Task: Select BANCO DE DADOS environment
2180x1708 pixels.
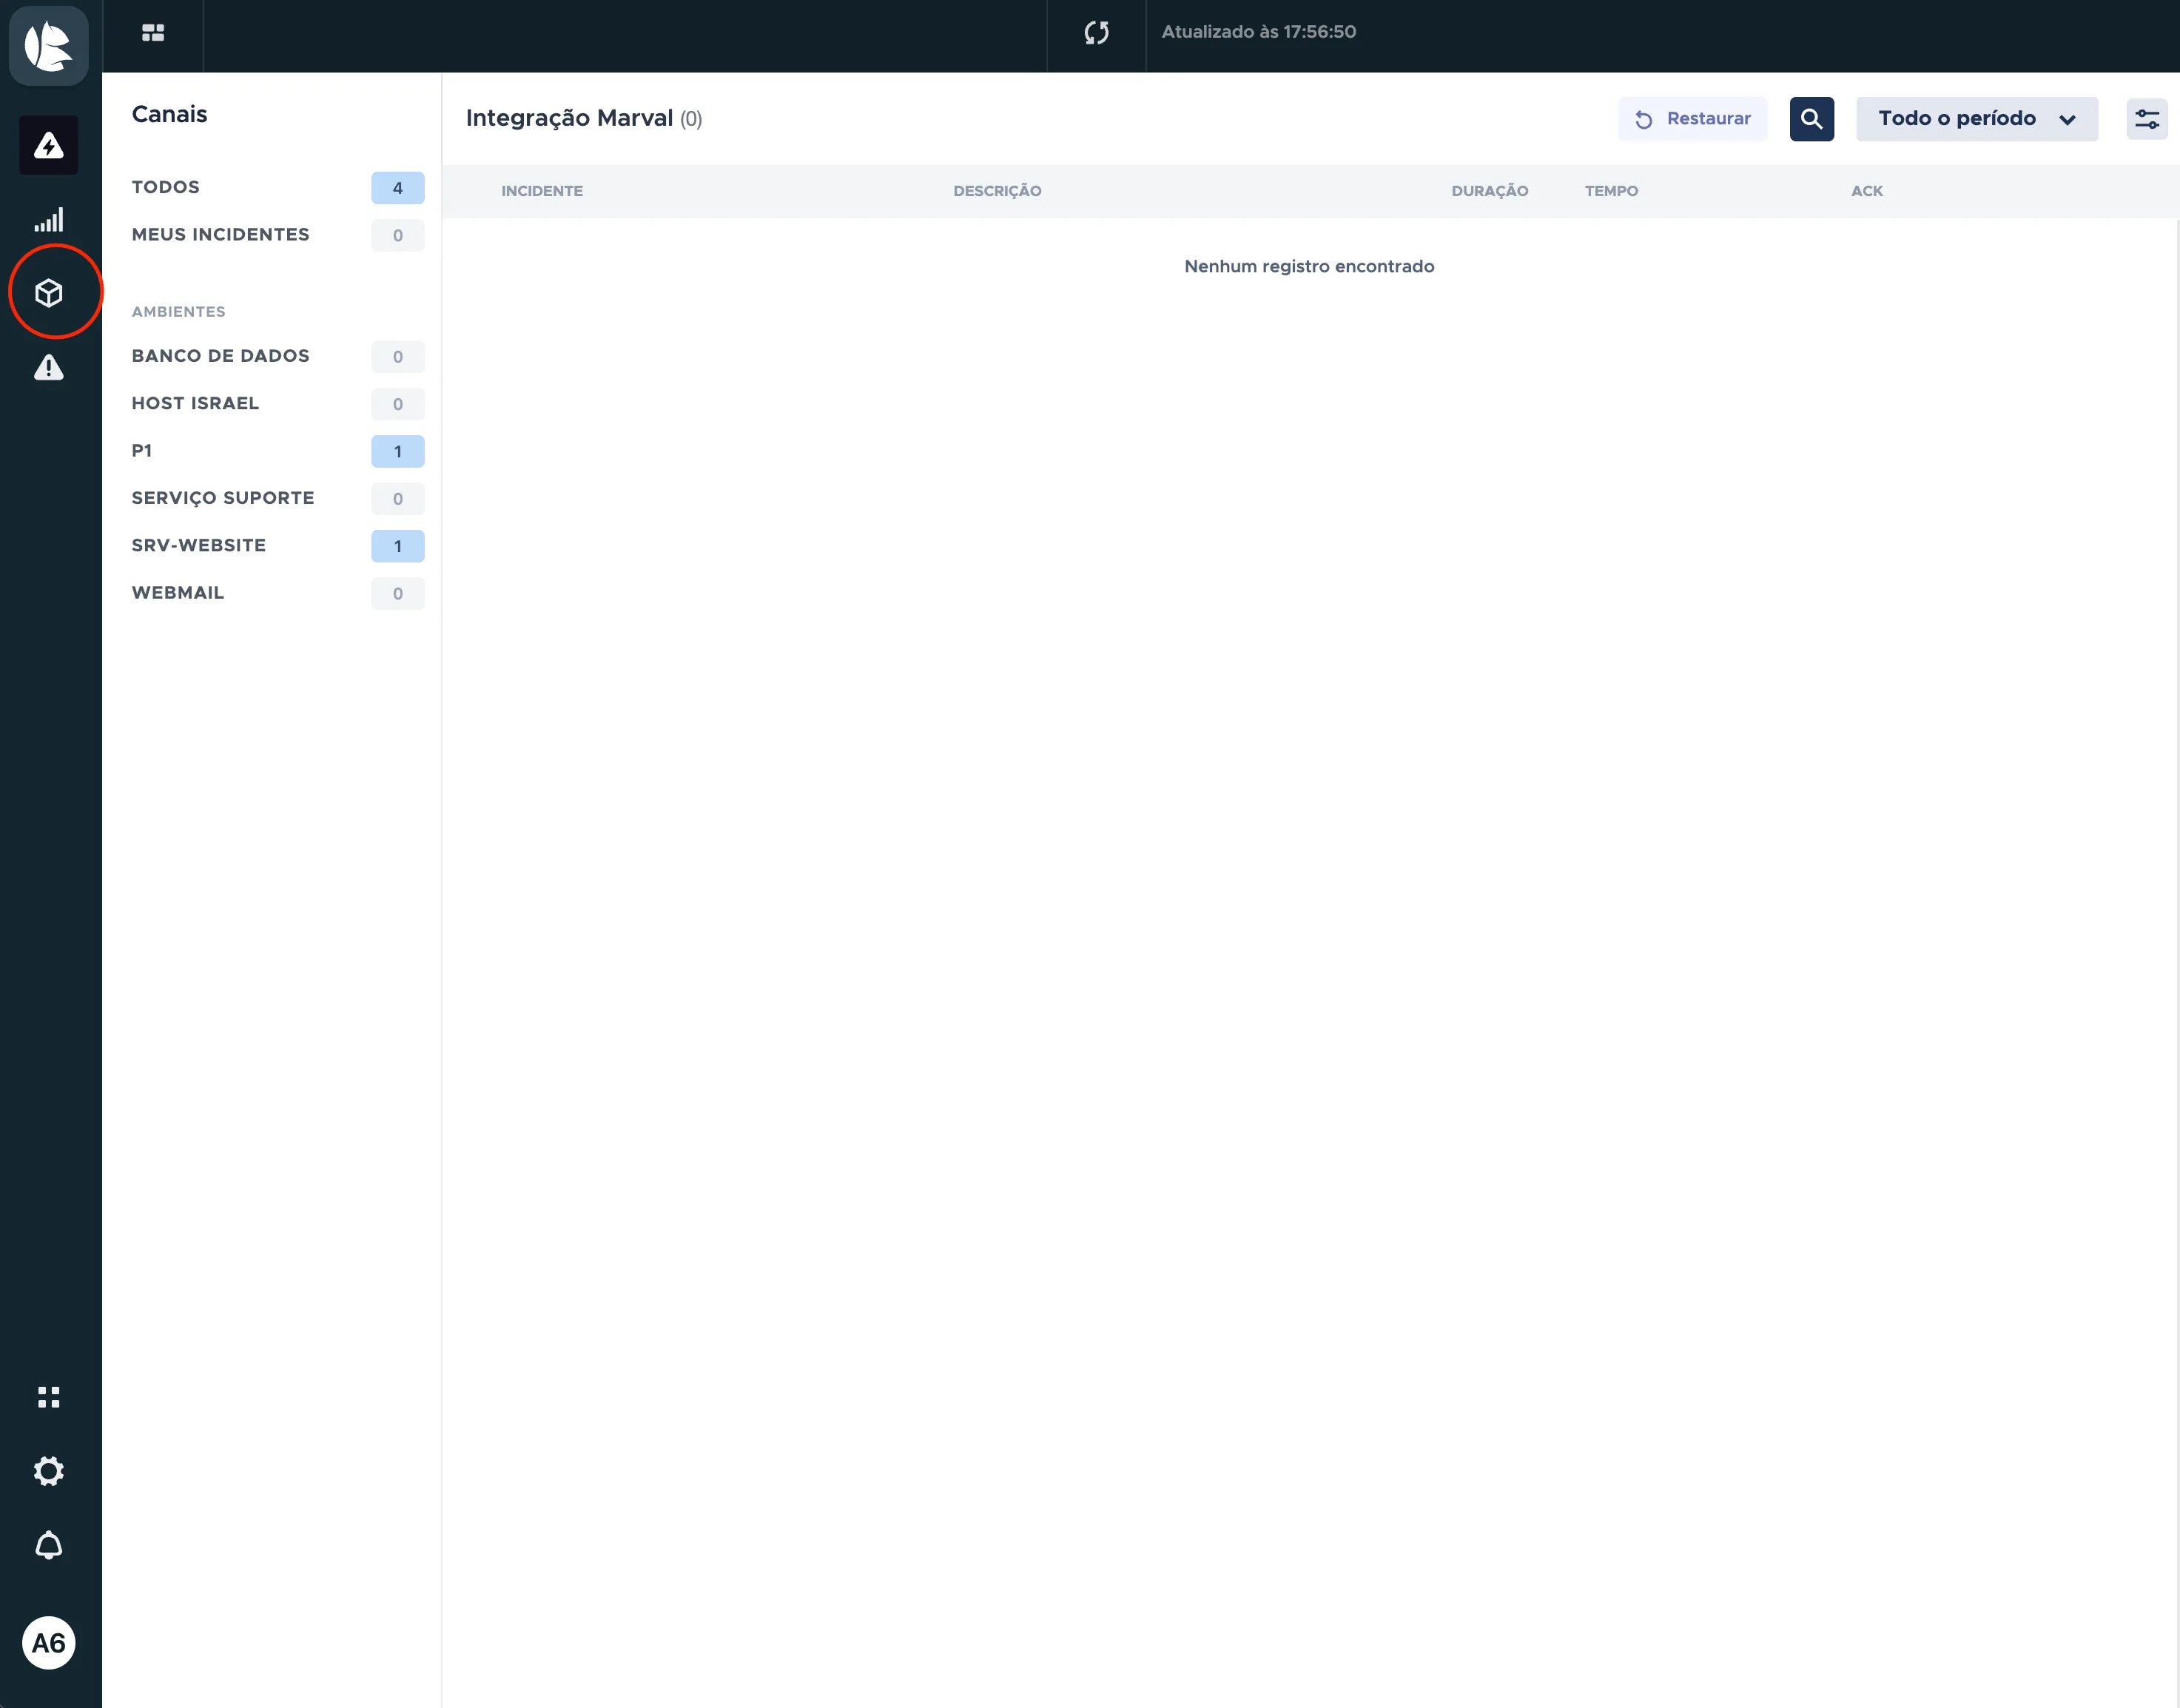Action: pos(278,356)
